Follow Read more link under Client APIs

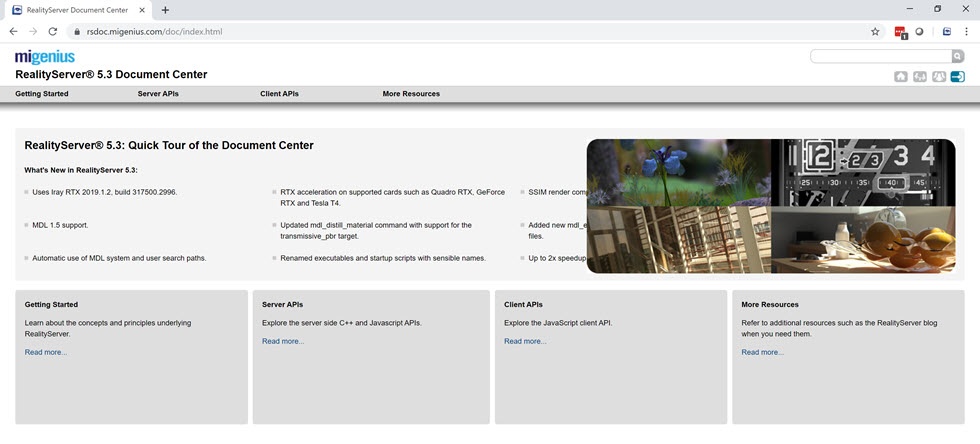[525, 341]
